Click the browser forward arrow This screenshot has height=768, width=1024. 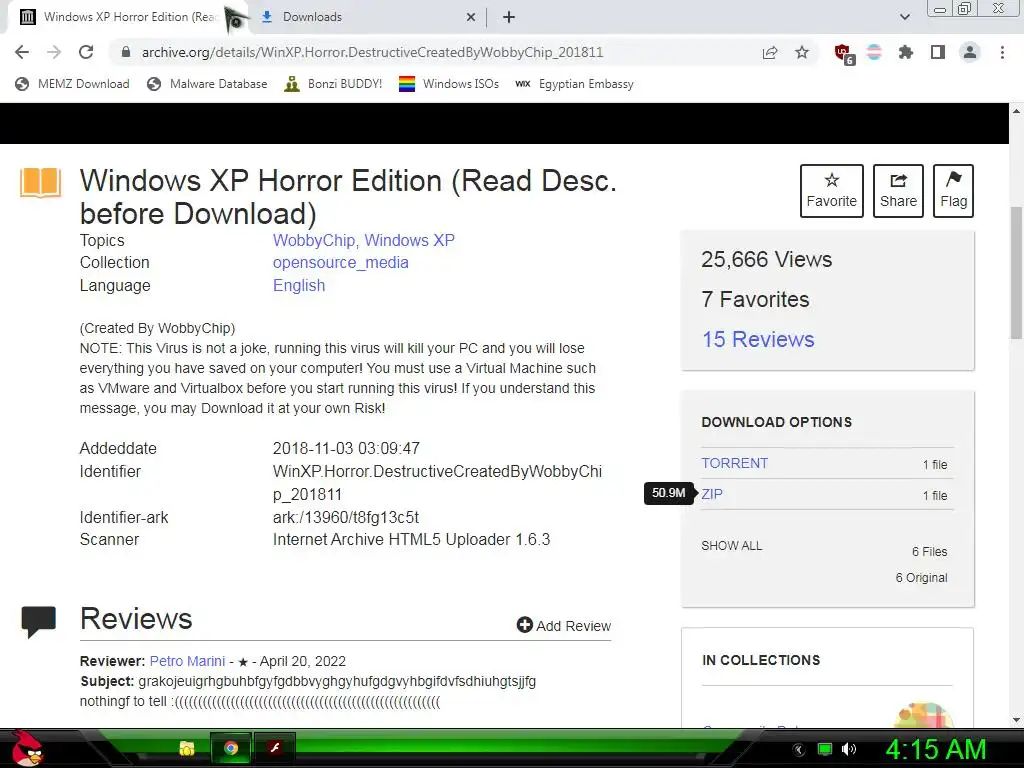[54, 52]
